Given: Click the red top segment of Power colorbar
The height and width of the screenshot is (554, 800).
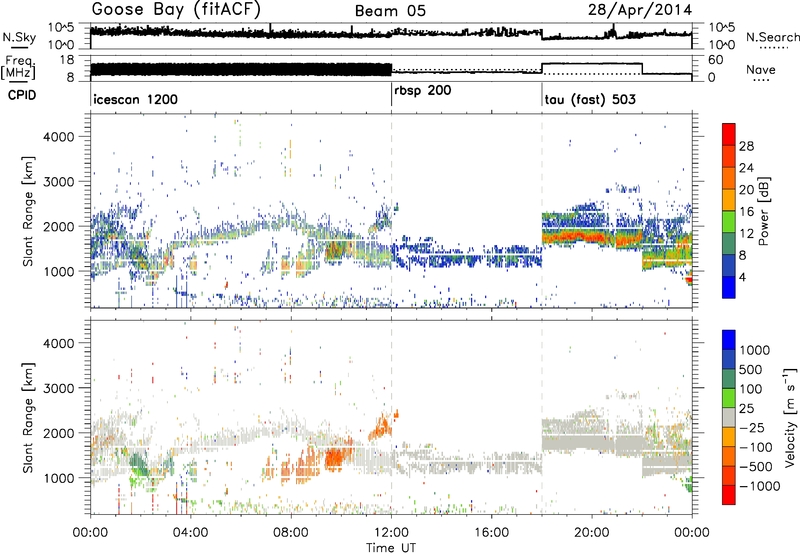Looking at the screenshot, I should (729, 134).
